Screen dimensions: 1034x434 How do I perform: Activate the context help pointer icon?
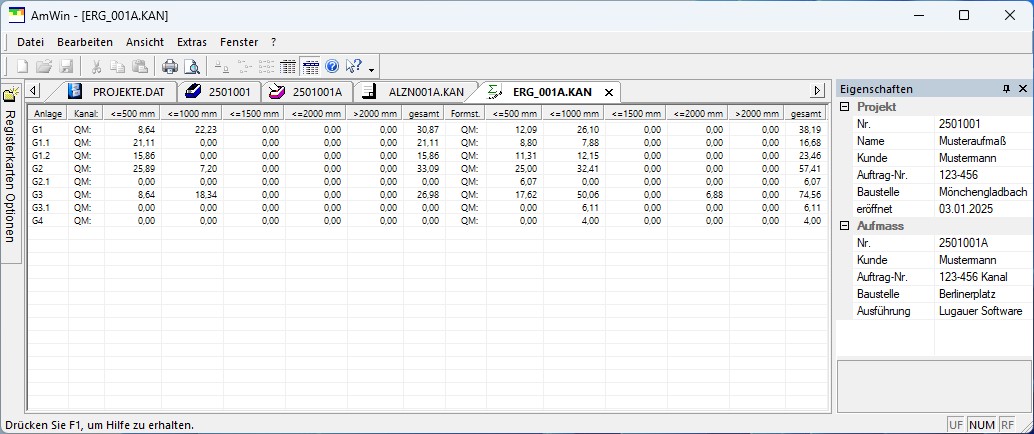click(x=353, y=66)
